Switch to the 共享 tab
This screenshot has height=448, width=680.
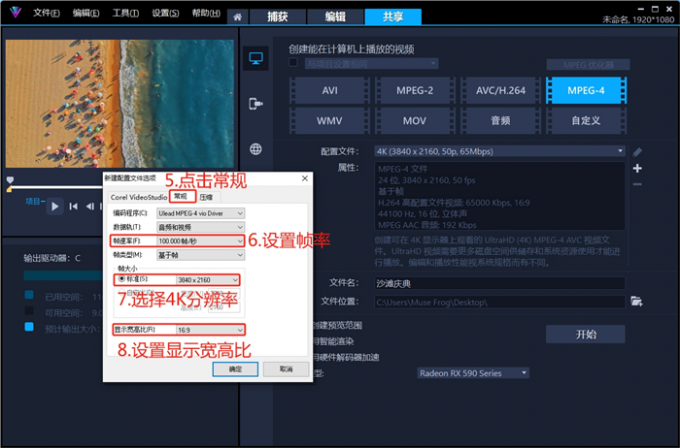click(x=393, y=17)
